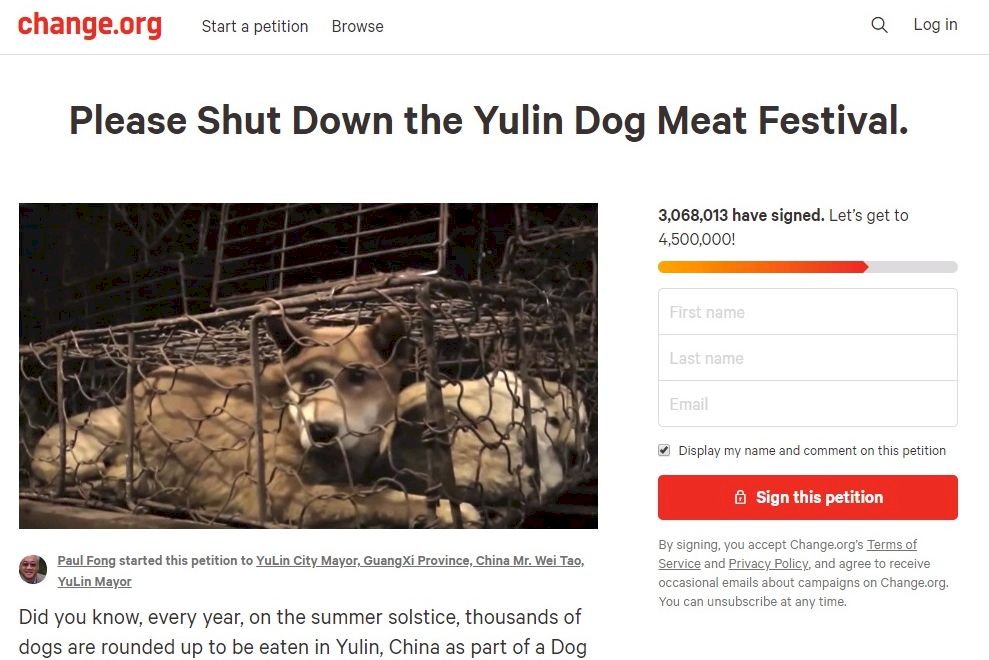
Task: Open Paul Fong's avatar picture
Action: coord(33,569)
